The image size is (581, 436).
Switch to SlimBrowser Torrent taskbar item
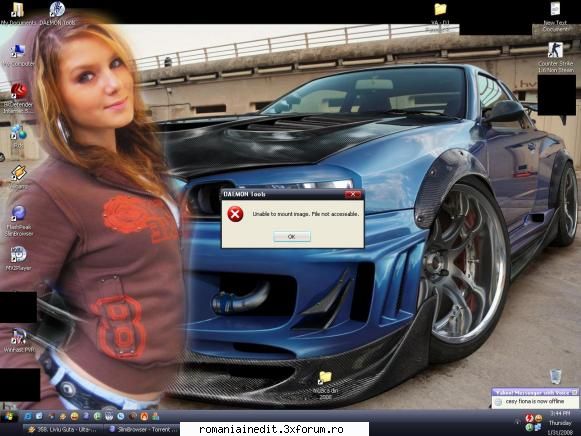coord(142,429)
